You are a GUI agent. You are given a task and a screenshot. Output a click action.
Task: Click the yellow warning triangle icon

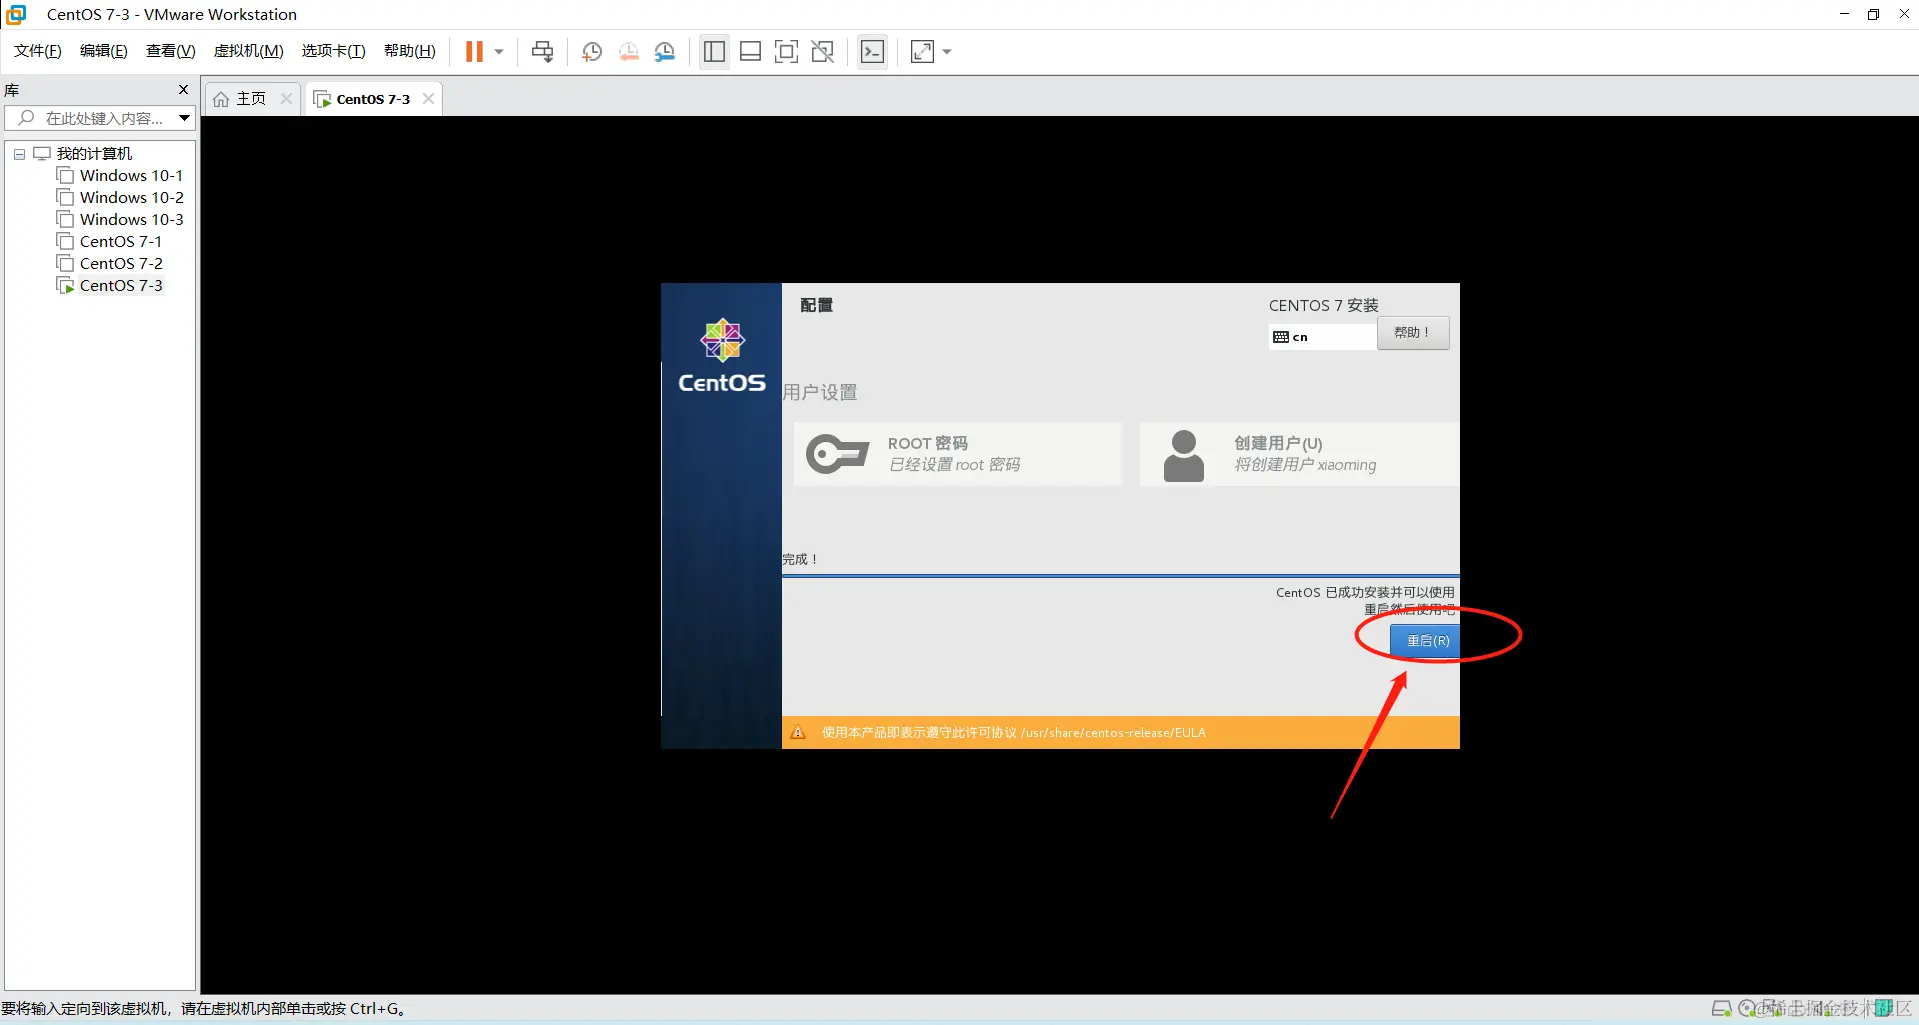click(798, 733)
